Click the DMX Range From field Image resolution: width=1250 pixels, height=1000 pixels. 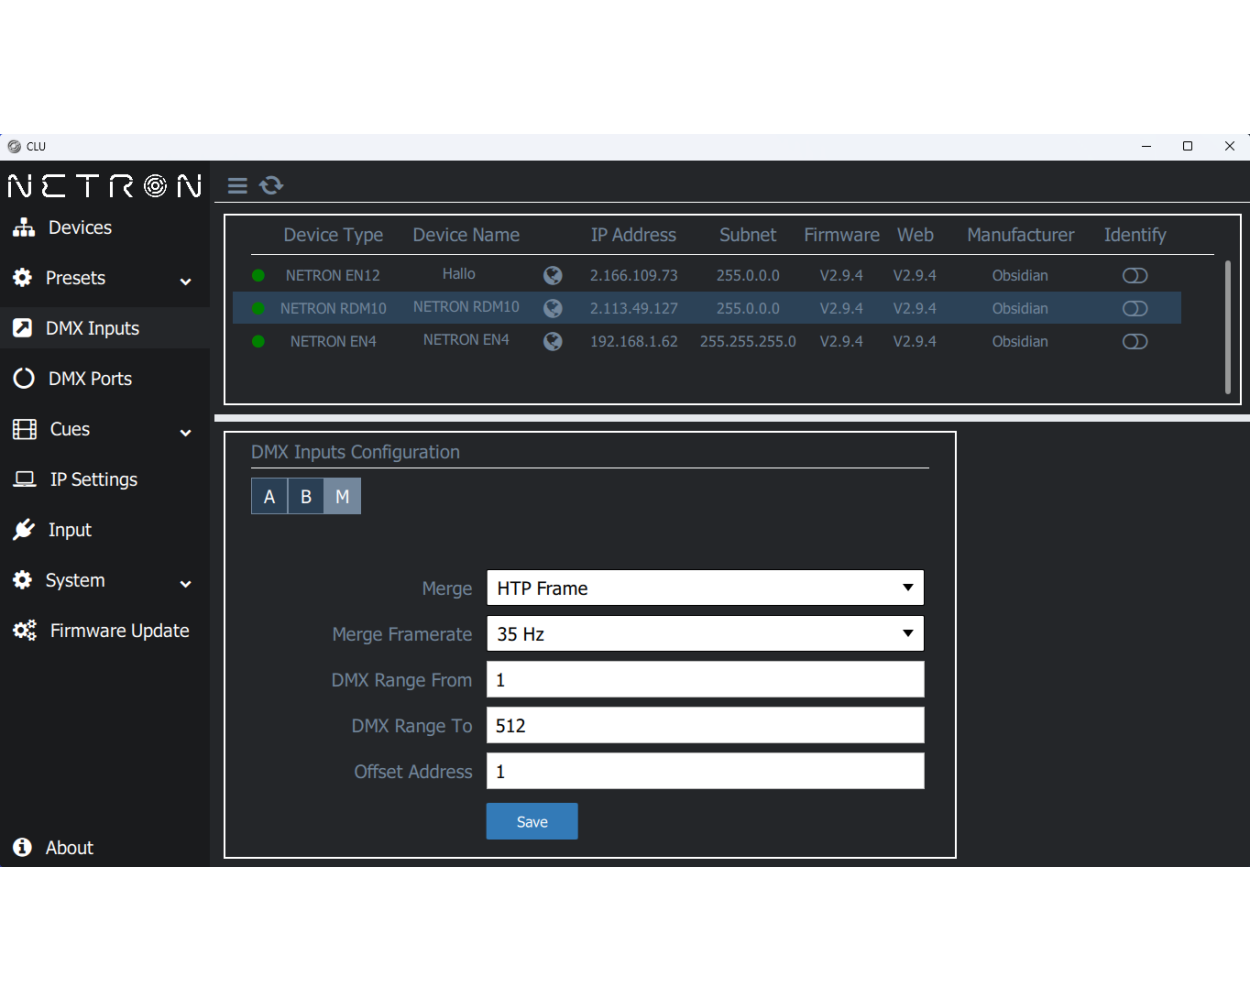pyautogui.click(x=705, y=680)
